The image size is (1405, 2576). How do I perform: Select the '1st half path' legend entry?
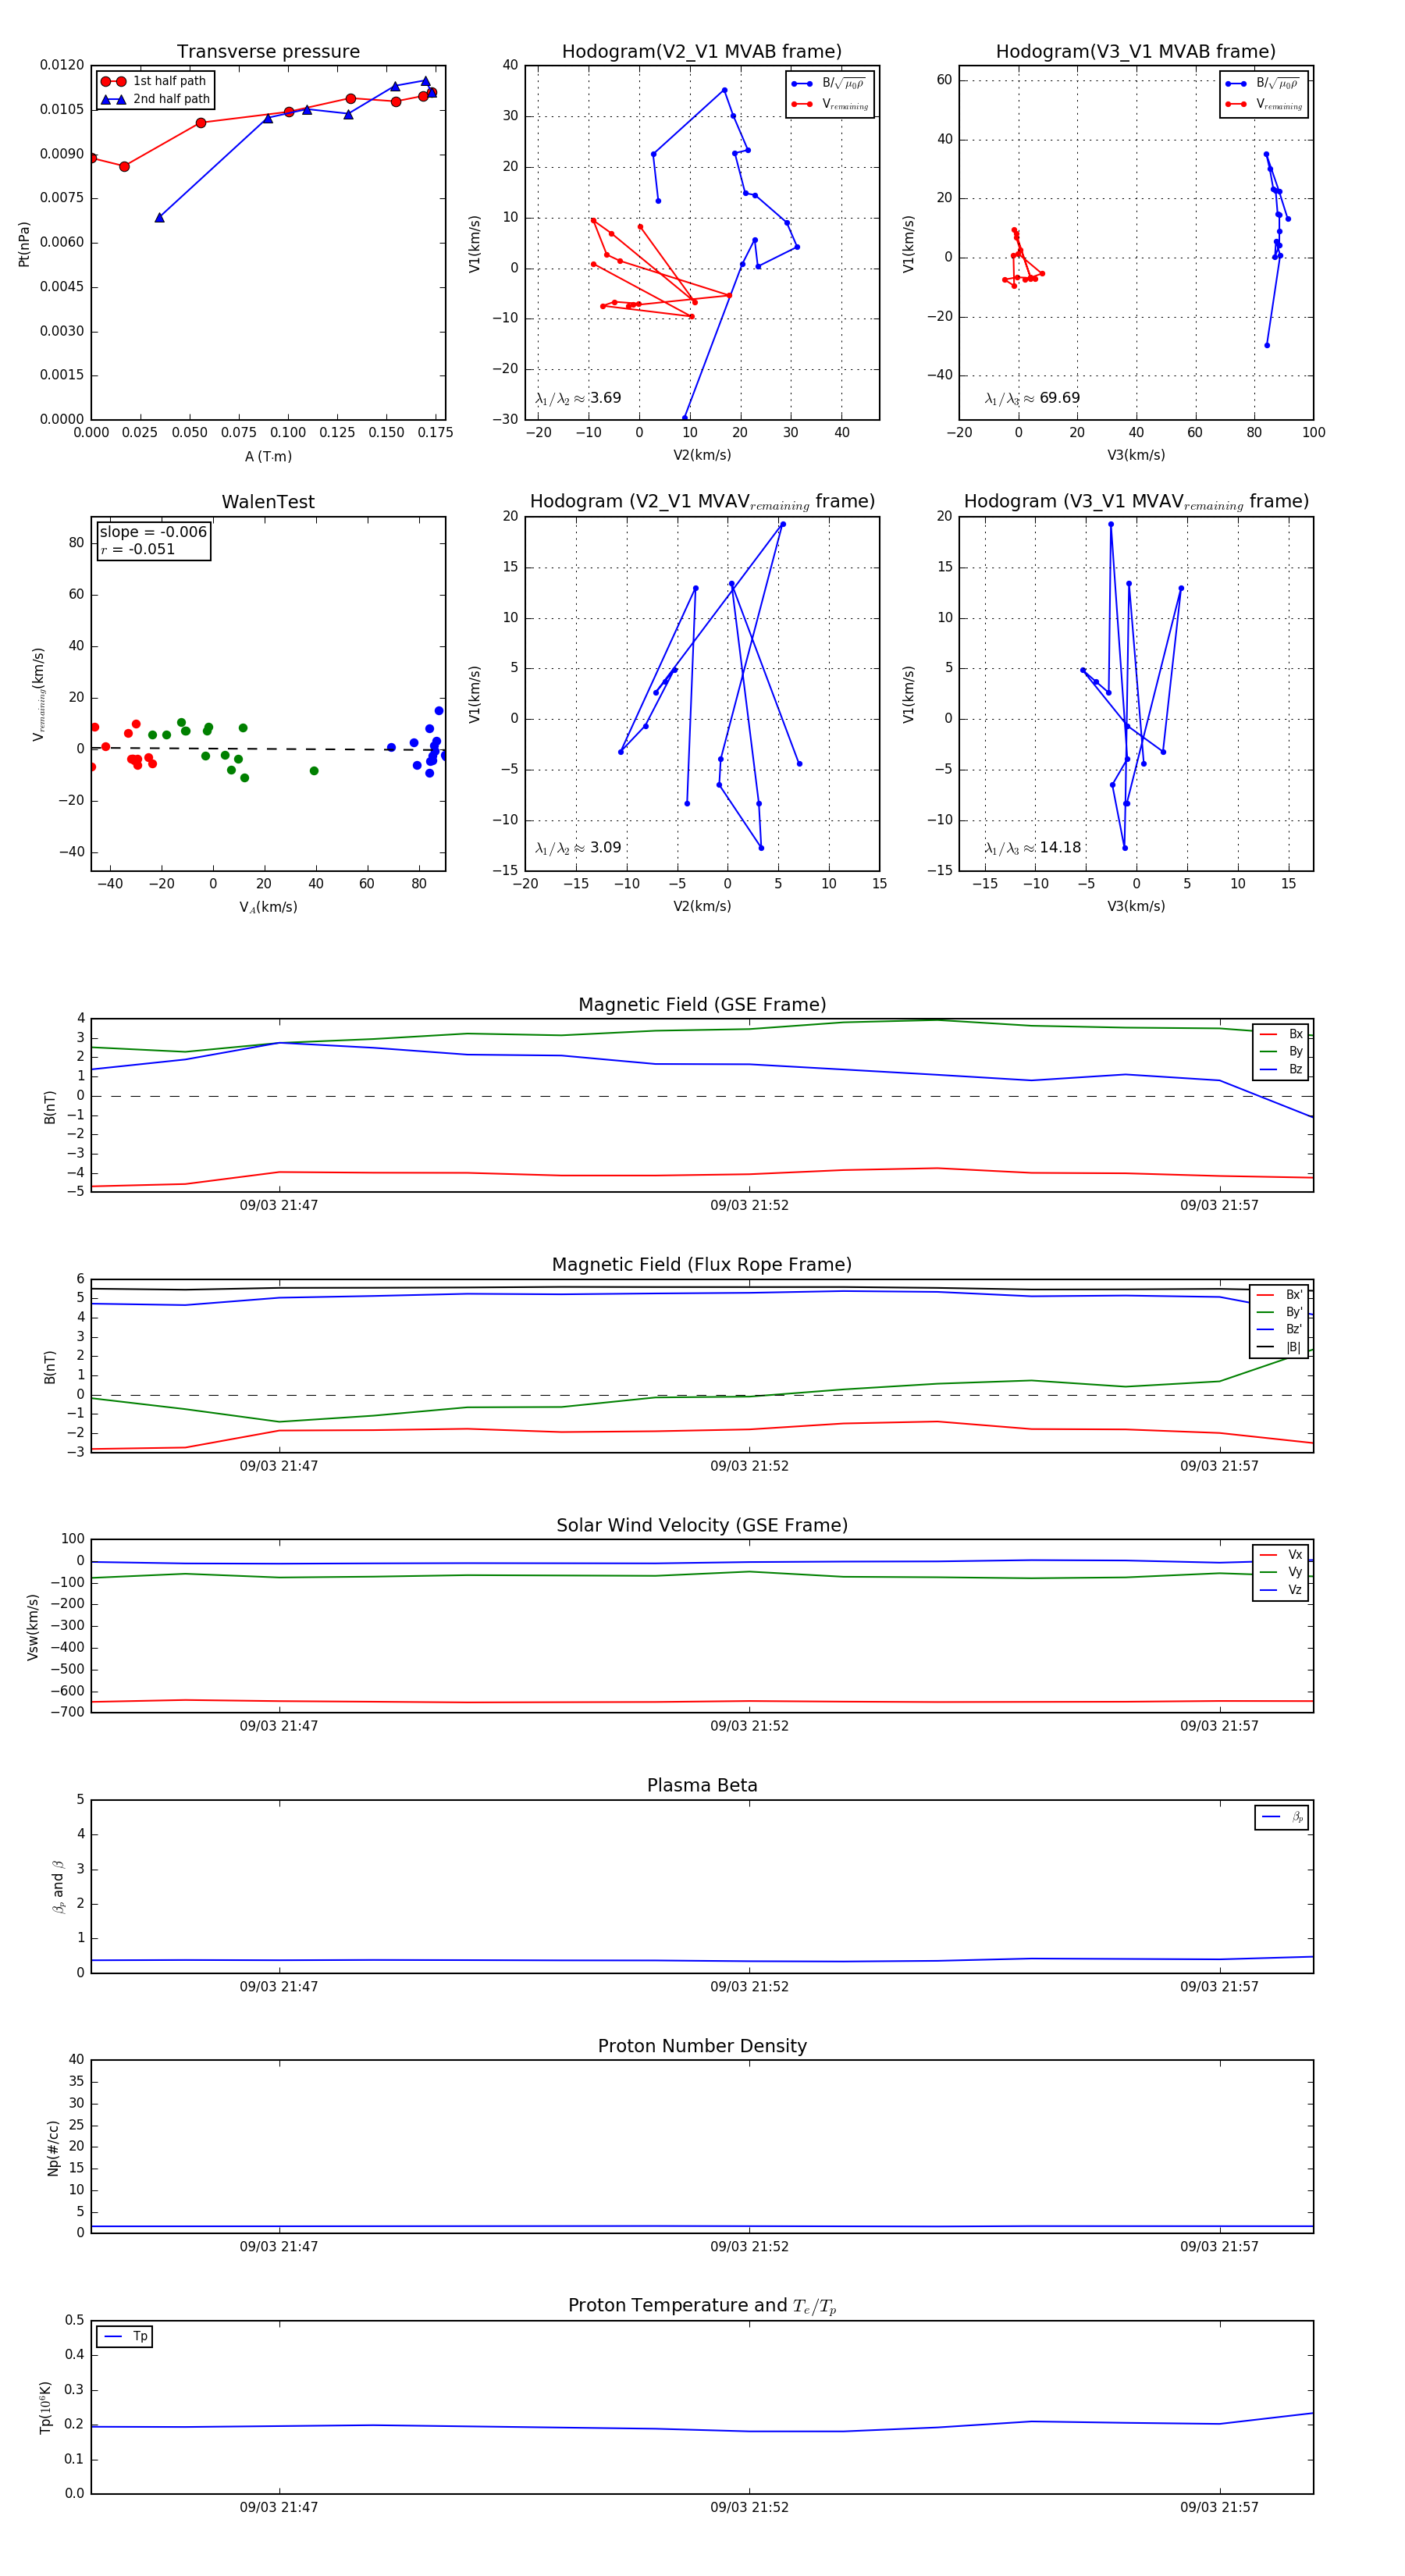[x=154, y=81]
